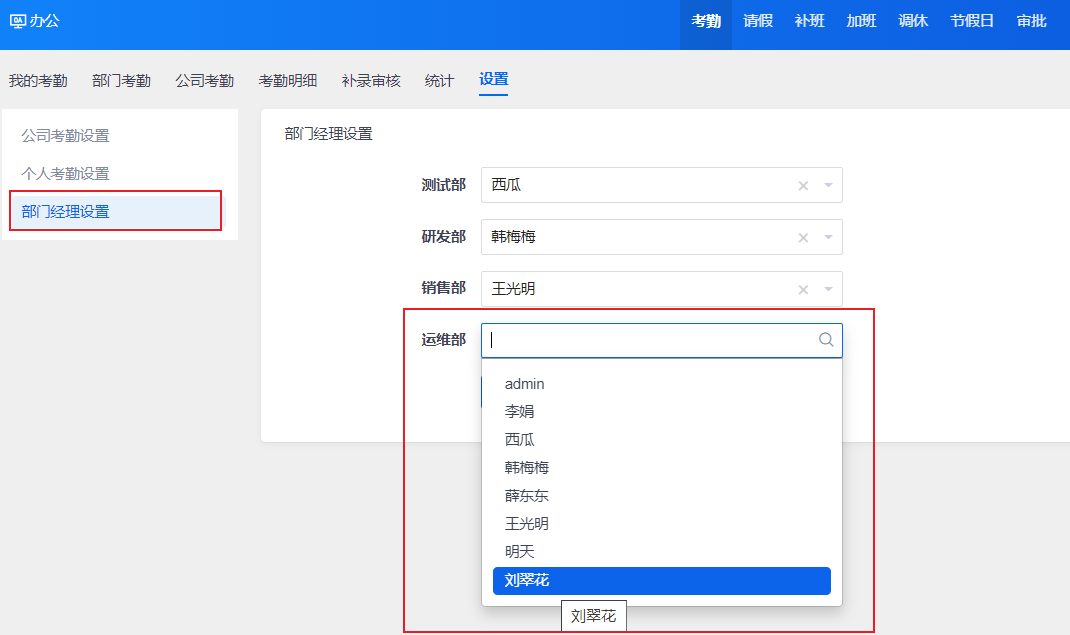This screenshot has height=635, width=1070.
Task: Expand the 研发部 dropdown arrow
Action: pyautogui.click(x=828, y=237)
